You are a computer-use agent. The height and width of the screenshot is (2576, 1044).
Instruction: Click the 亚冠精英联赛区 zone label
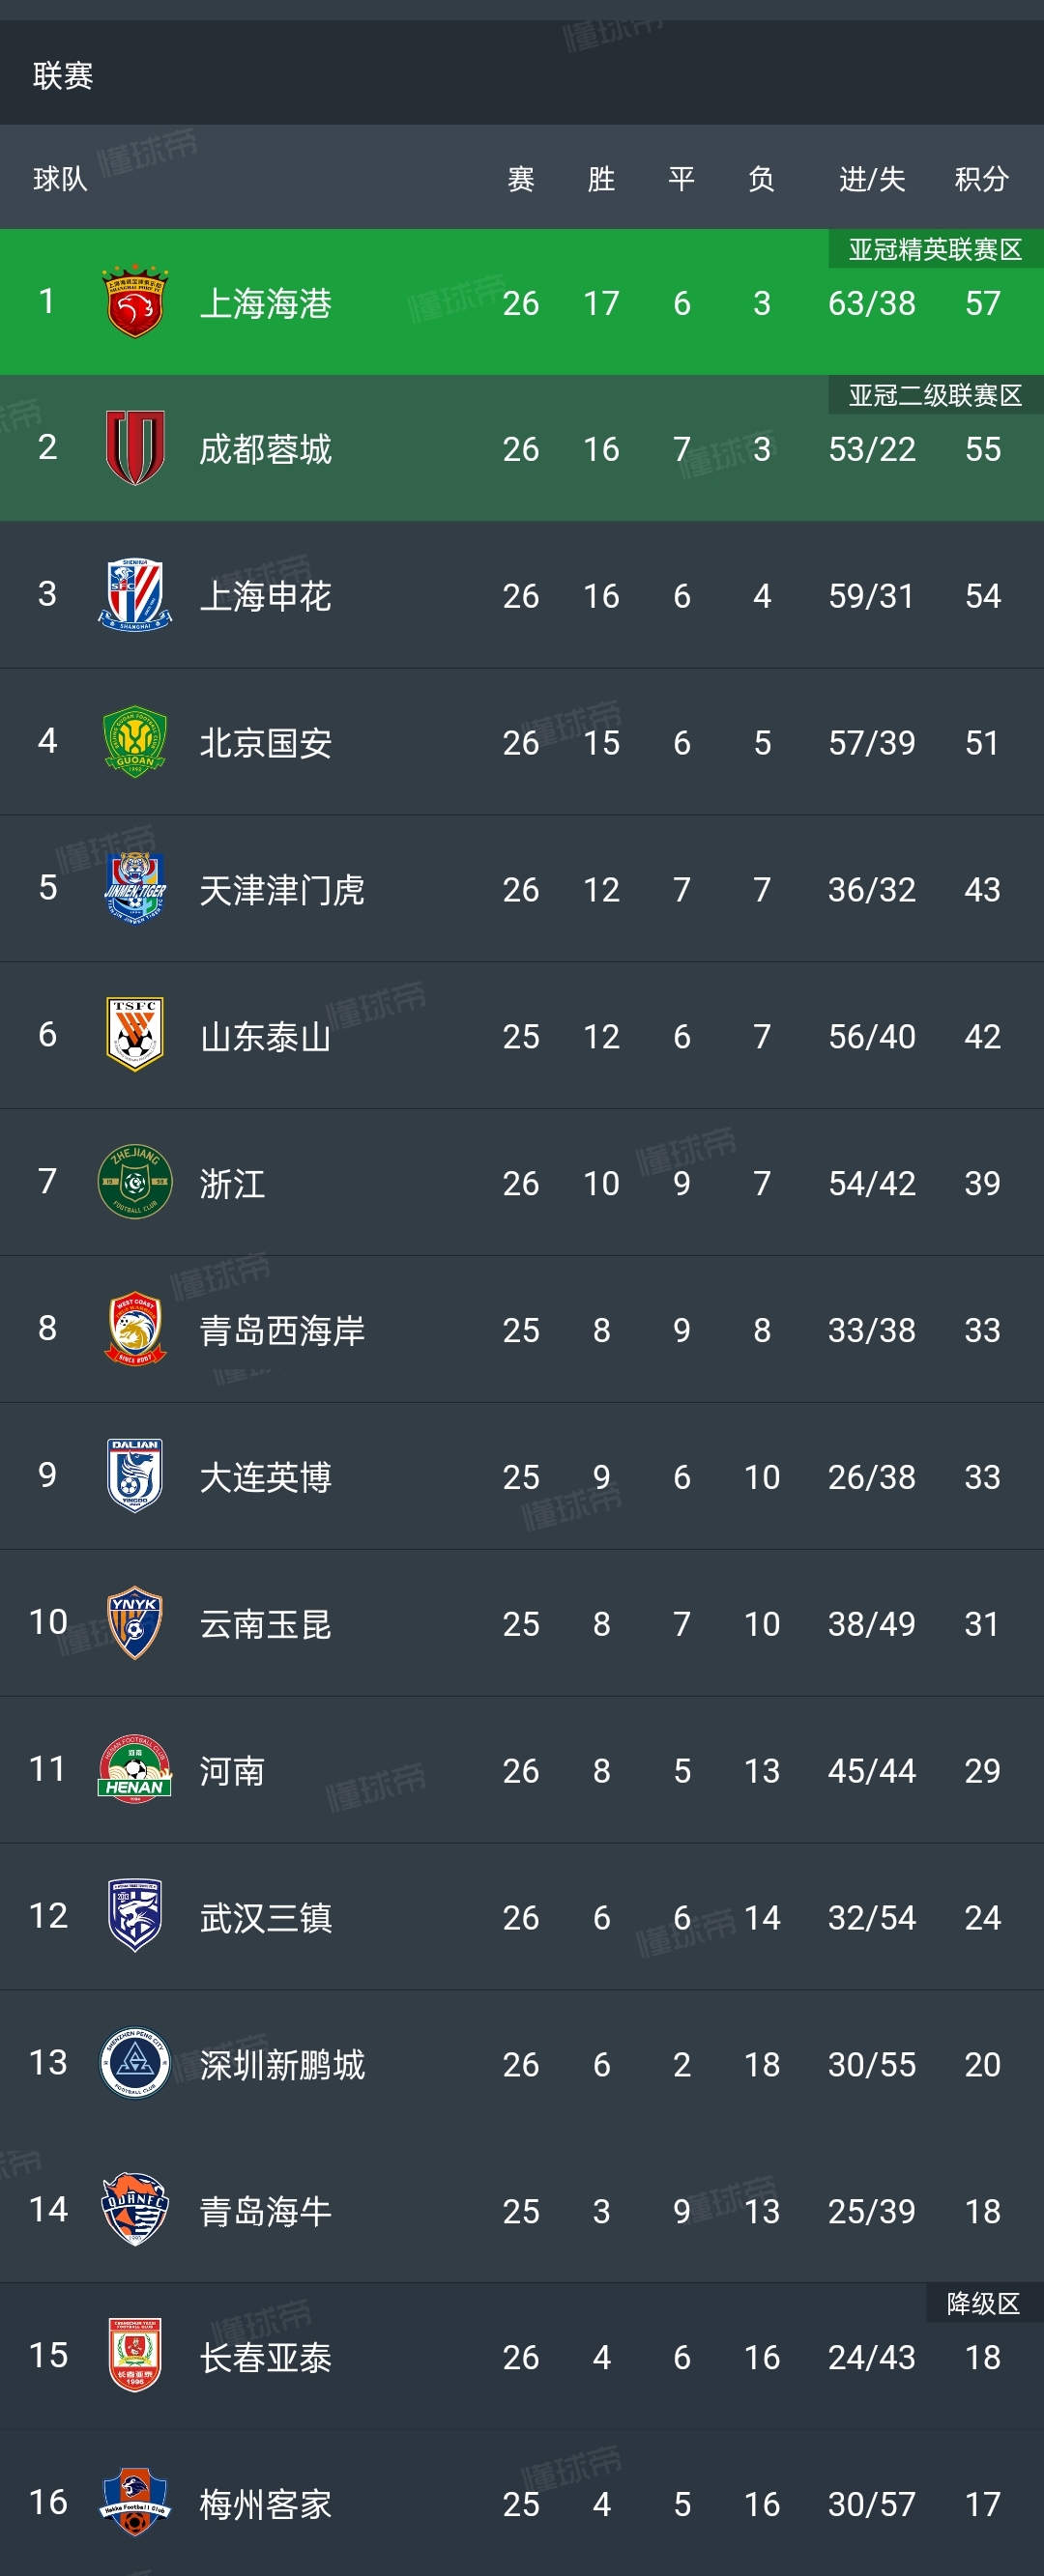pos(935,249)
